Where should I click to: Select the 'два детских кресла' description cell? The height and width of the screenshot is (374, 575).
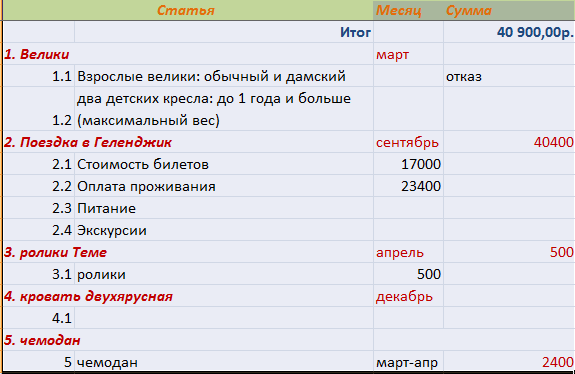224,109
